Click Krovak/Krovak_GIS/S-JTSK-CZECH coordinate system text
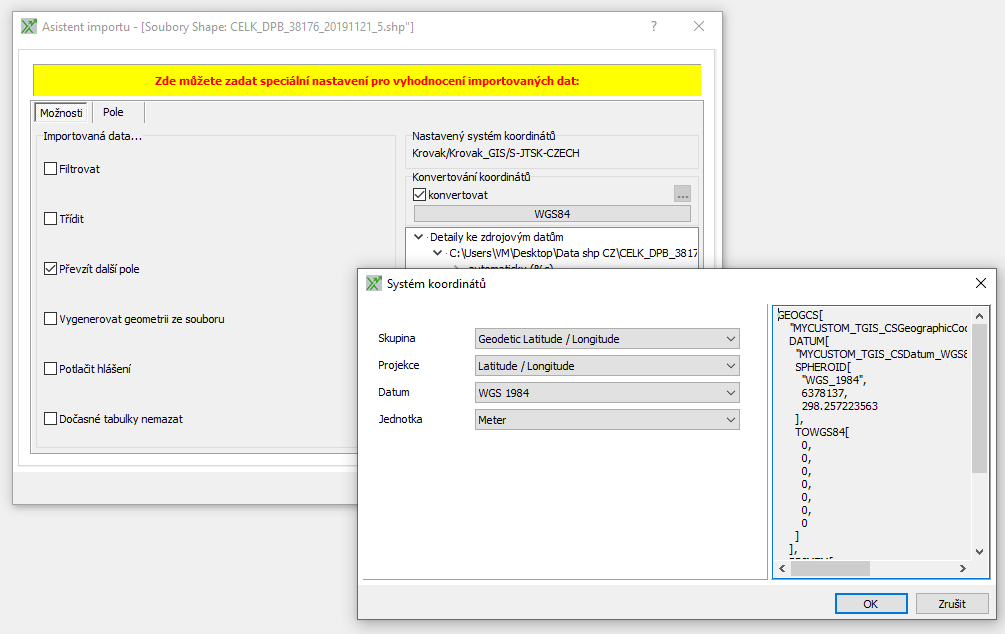The image size is (1005, 634). (x=495, y=153)
